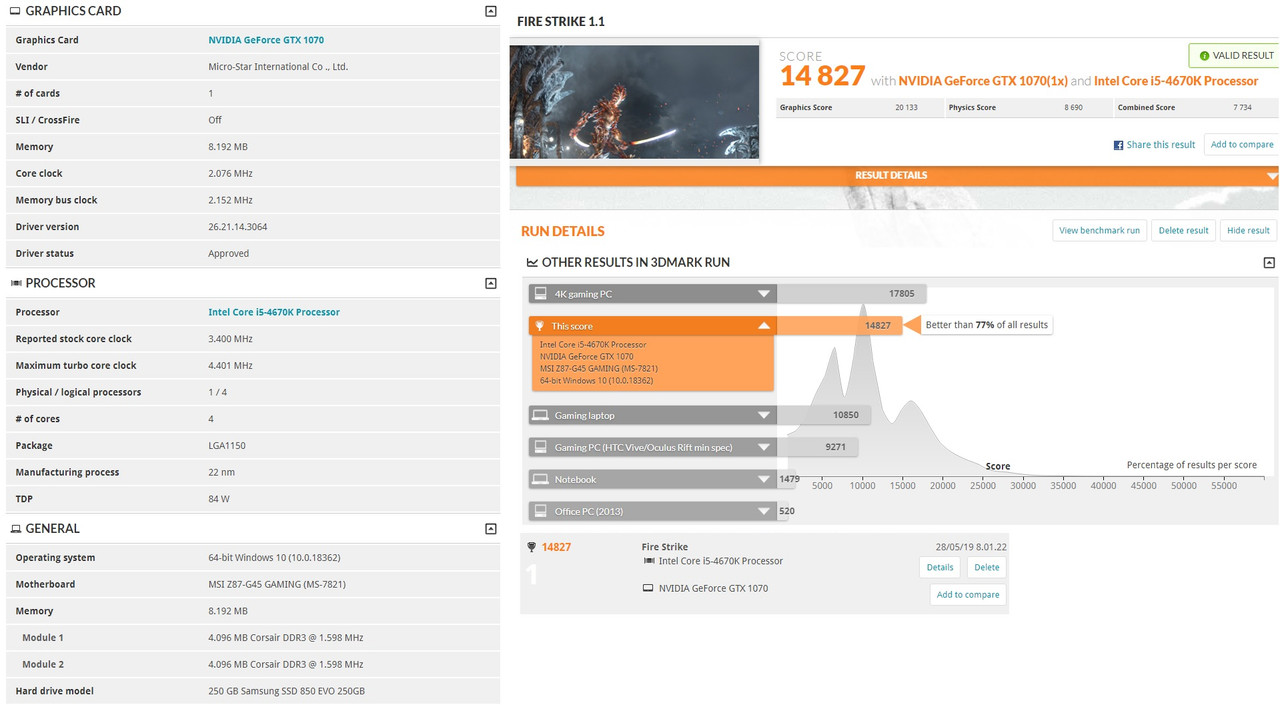The width and height of the screenshot is (1280, 705).
Task: Click the 4K gaming PC monitor icon
Action: click(541, 294)
